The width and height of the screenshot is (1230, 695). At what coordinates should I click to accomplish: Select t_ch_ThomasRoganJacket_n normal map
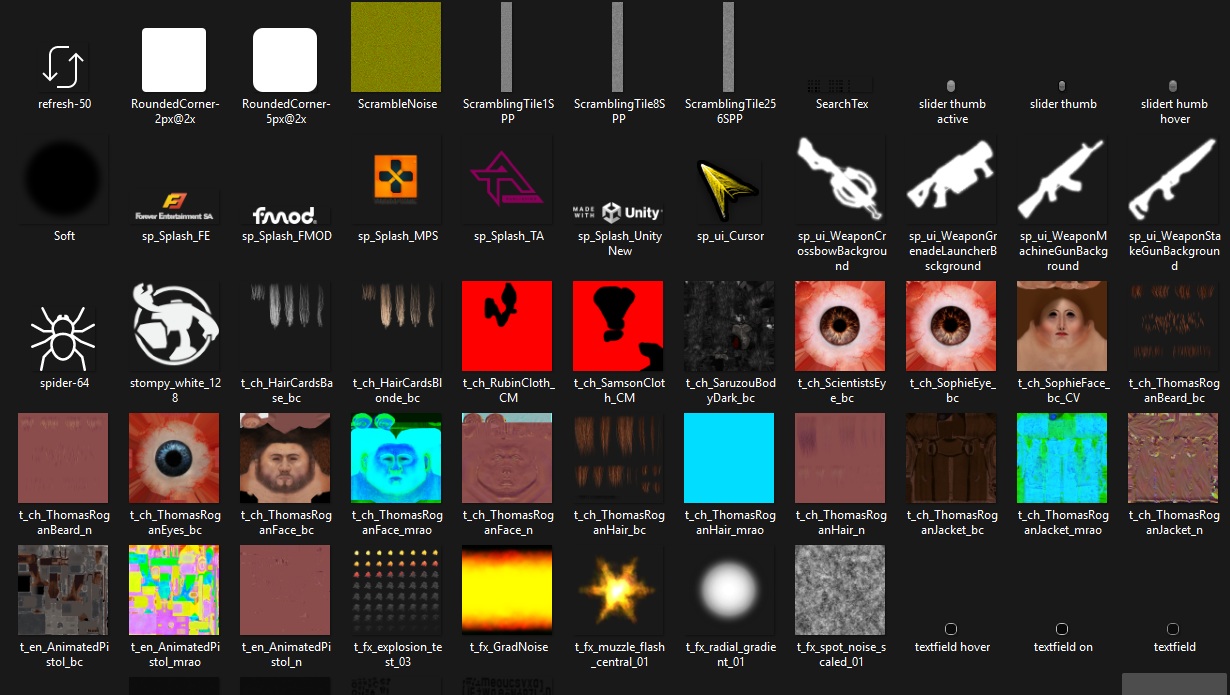coord(1173,458)
